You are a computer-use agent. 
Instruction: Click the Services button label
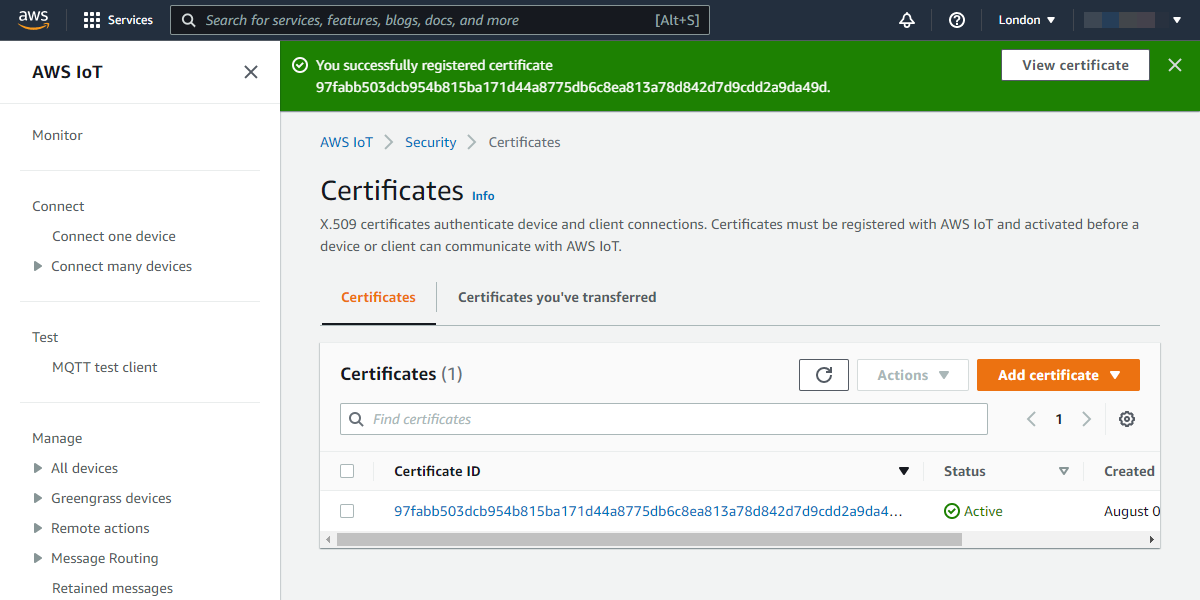tap(130, 20)
